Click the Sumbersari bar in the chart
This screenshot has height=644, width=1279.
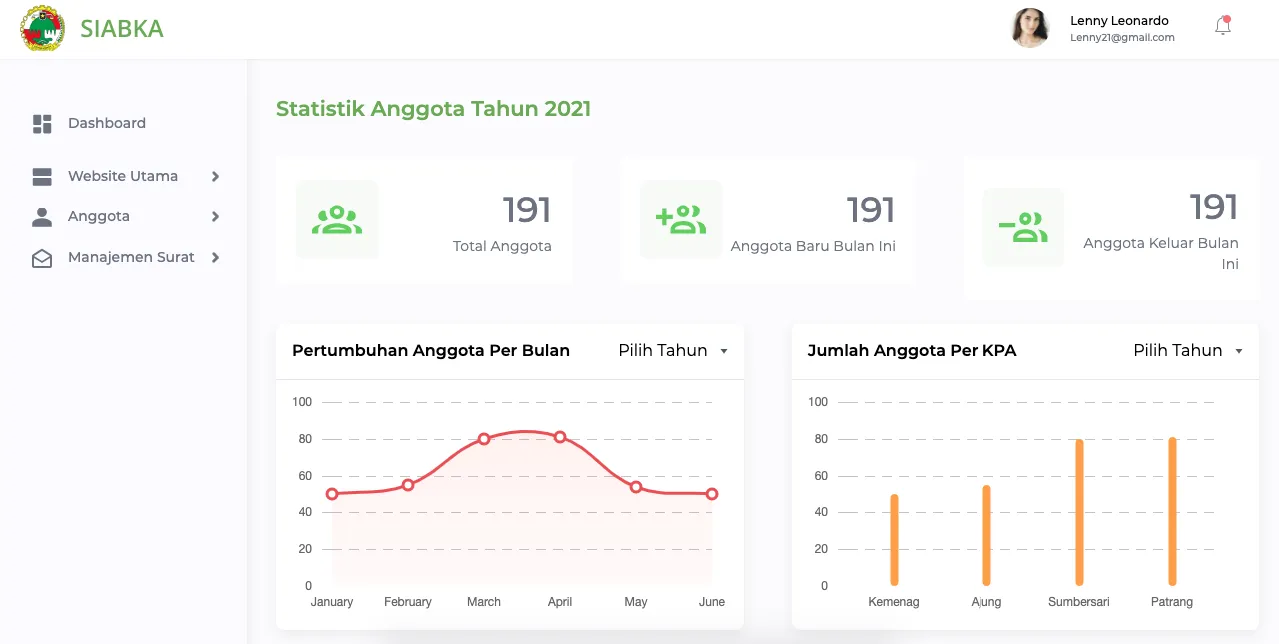tap(1079, 512)
